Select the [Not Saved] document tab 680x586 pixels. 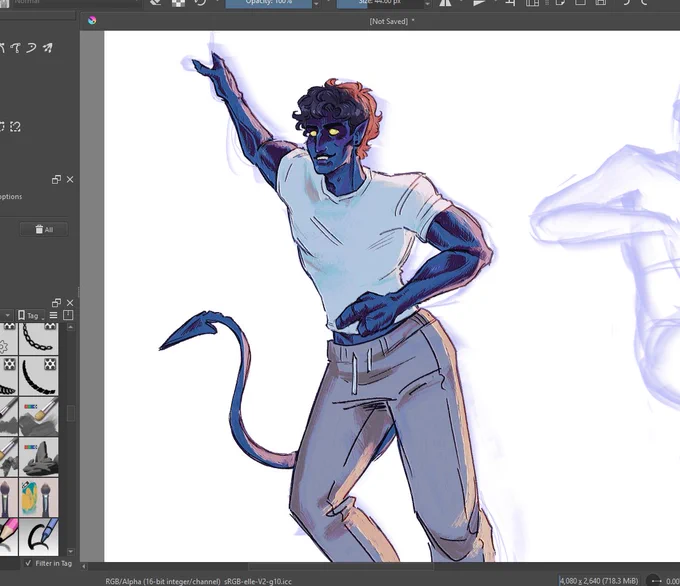(x=392, y=21)
